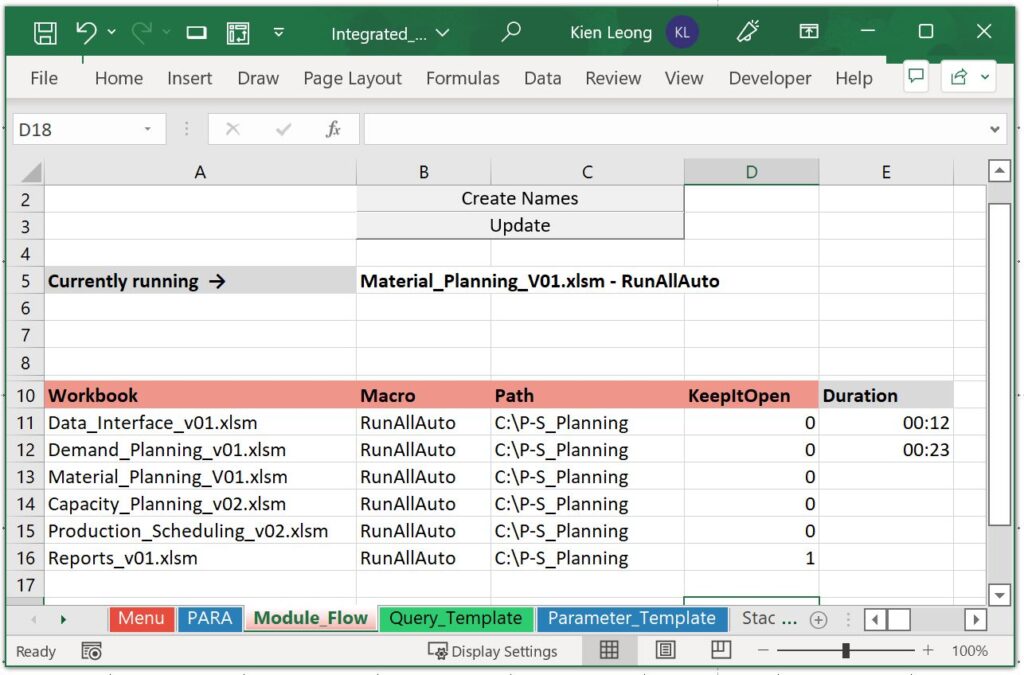The height and width of the screenshot is (675, 1024).
Task: Select the Data_Interface_v01.xlsm cell
Action: pos(200,422)
